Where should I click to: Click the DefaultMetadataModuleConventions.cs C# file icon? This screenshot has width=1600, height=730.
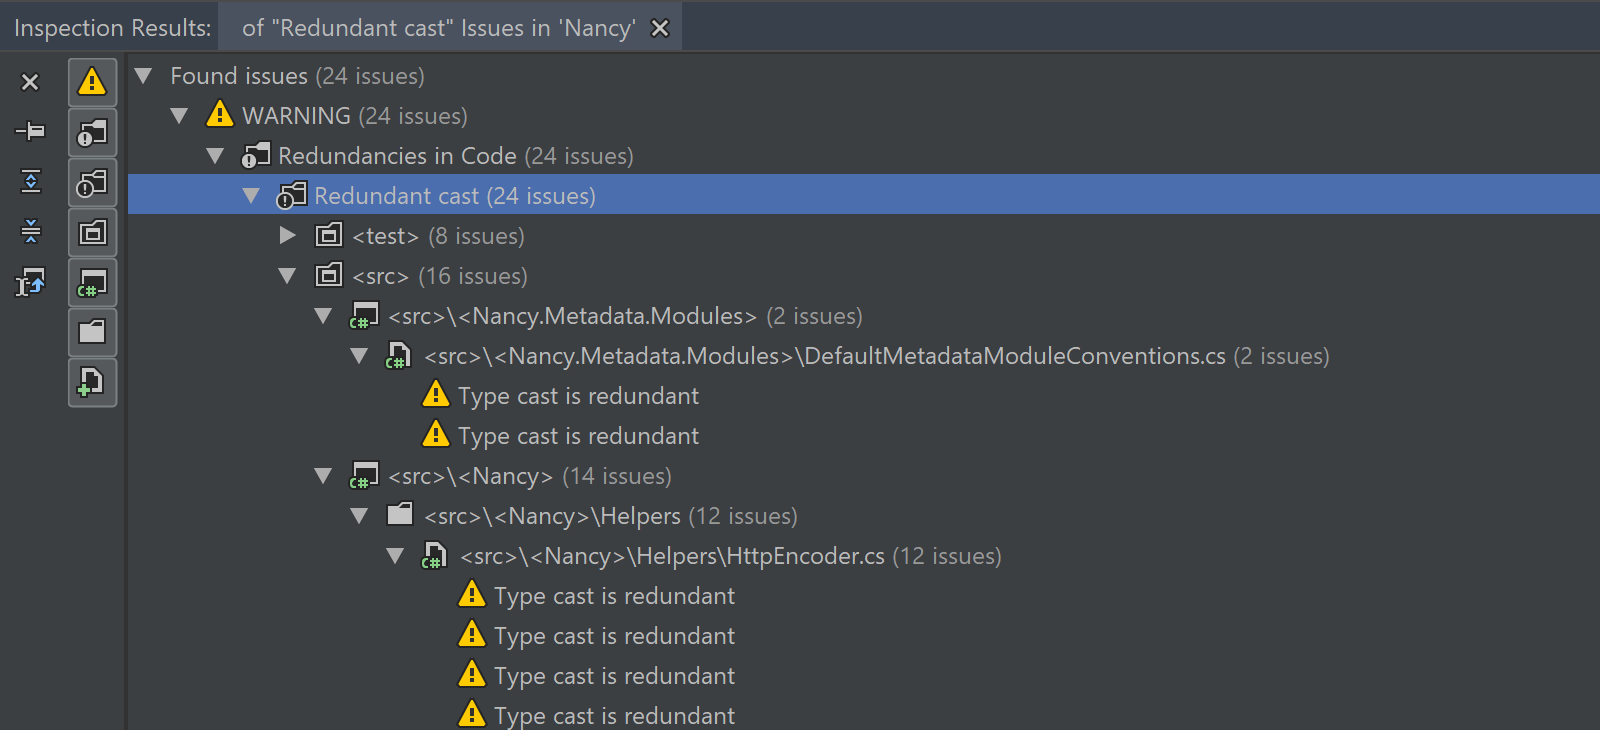pyautogui.click(x=398, y=356)
